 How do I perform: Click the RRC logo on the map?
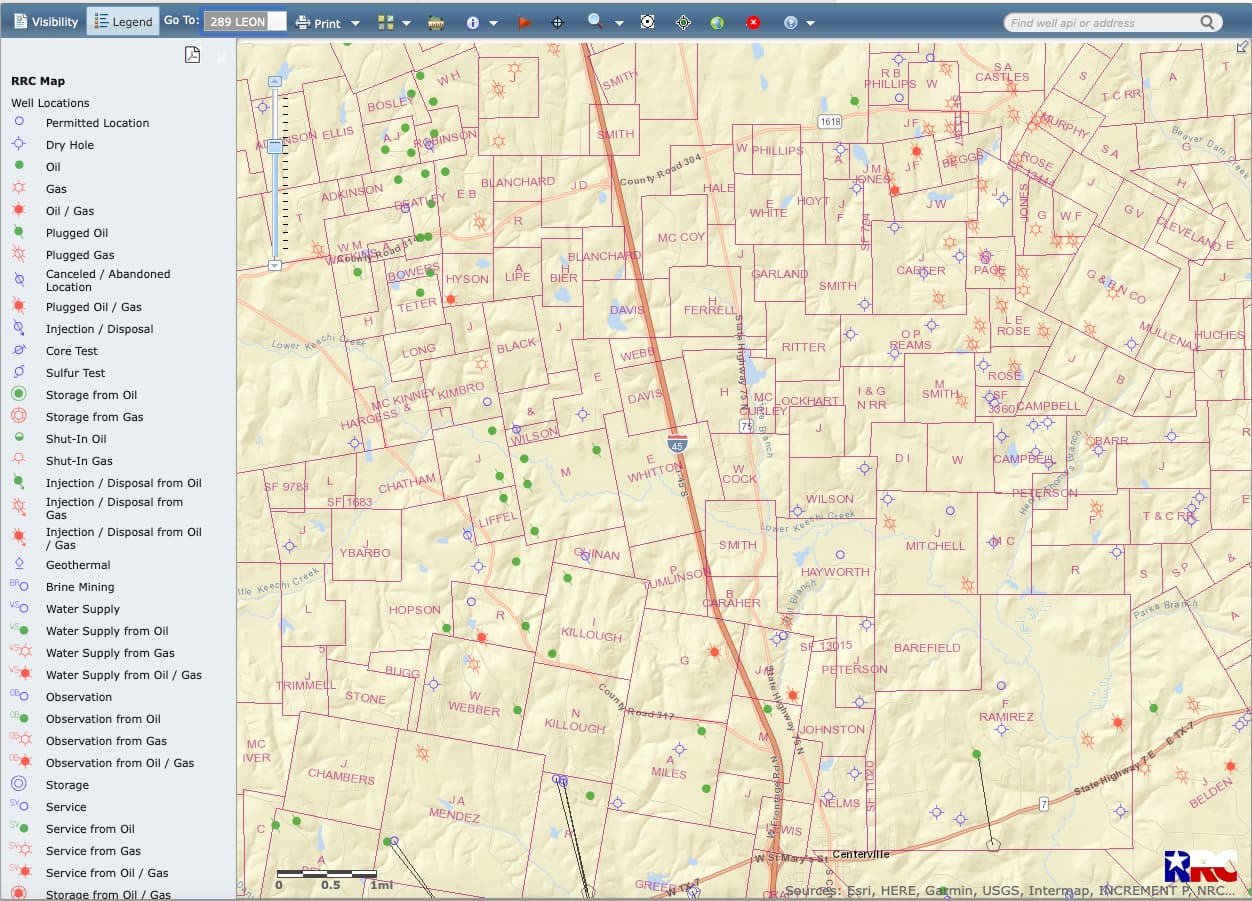[1201, 866]
